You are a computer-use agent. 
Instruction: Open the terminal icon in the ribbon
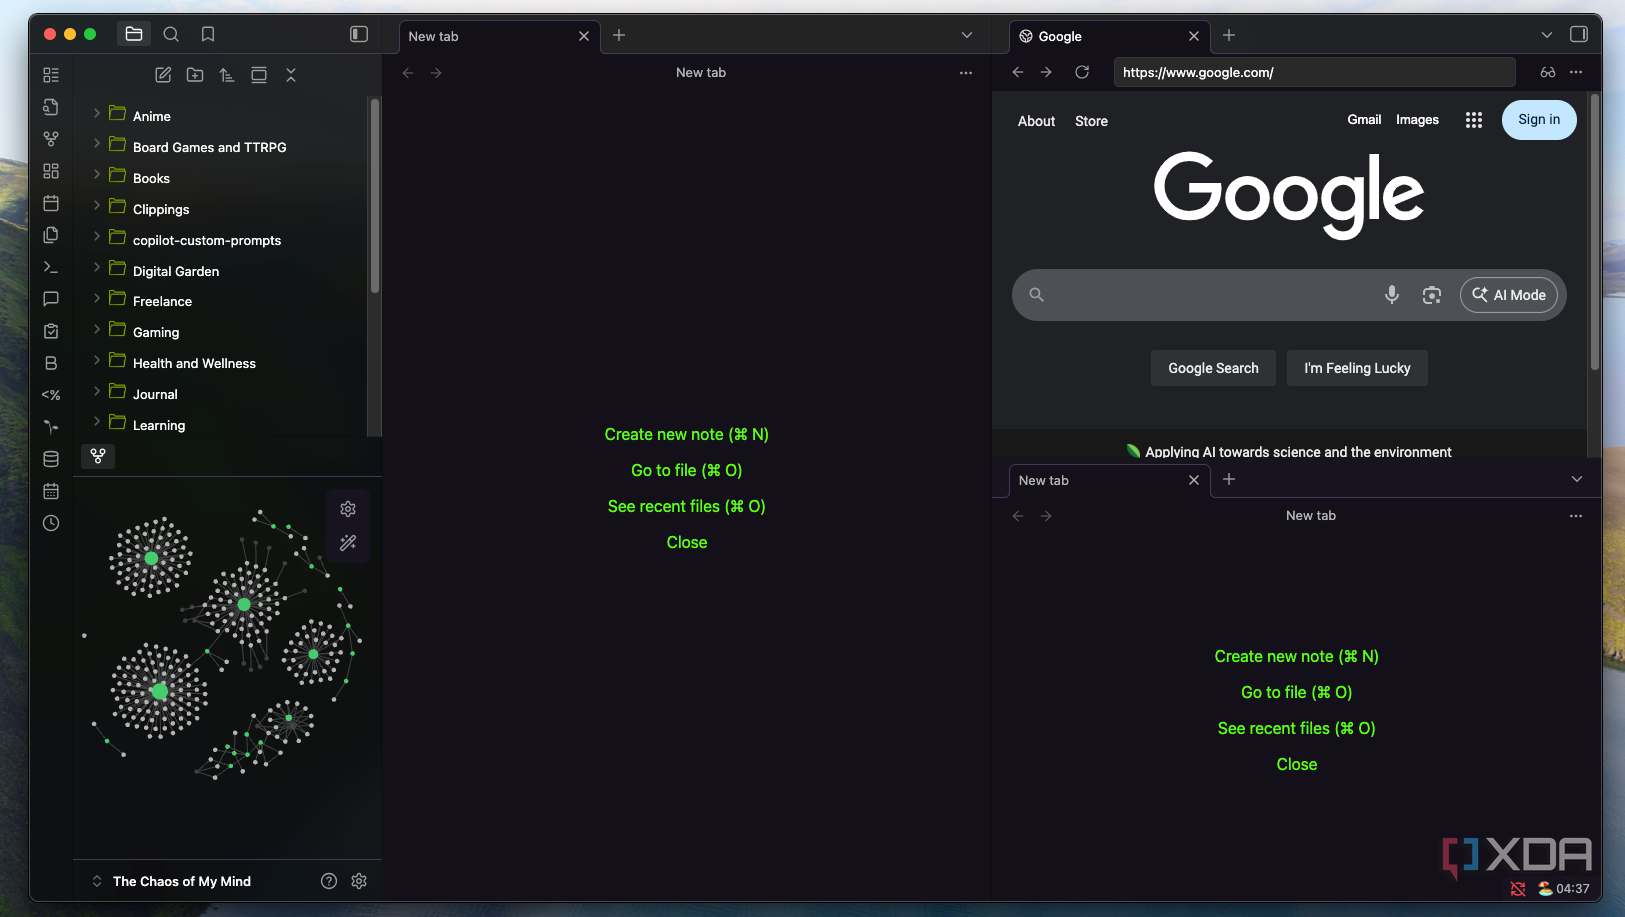click(51, 267)
